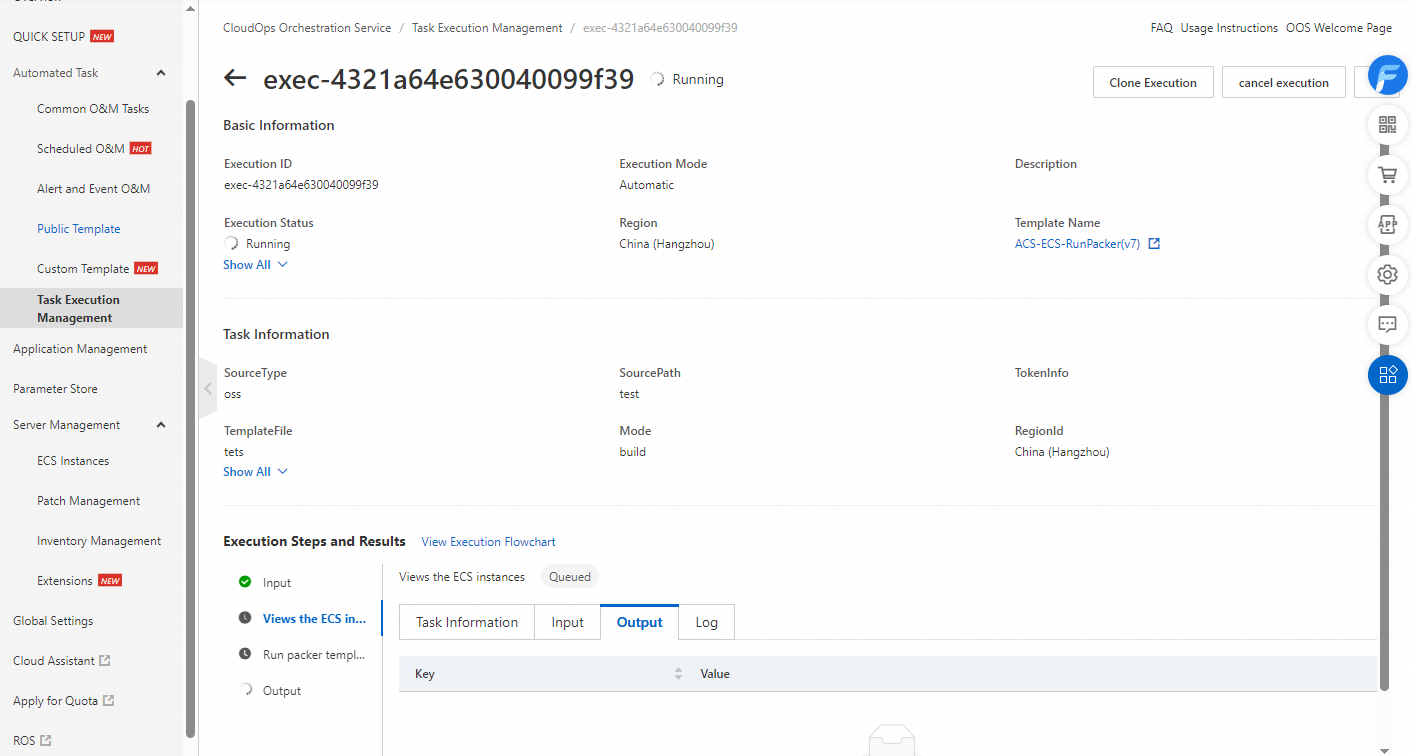Open the Task Information tab

[466, 622]
